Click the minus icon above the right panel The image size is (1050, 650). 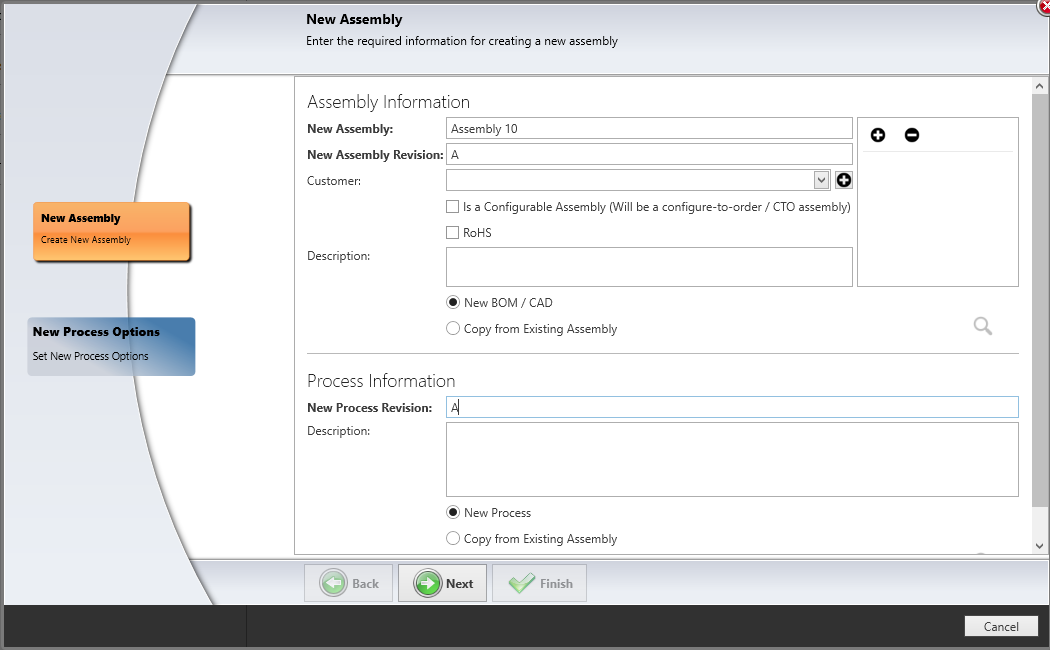[911, 134]
